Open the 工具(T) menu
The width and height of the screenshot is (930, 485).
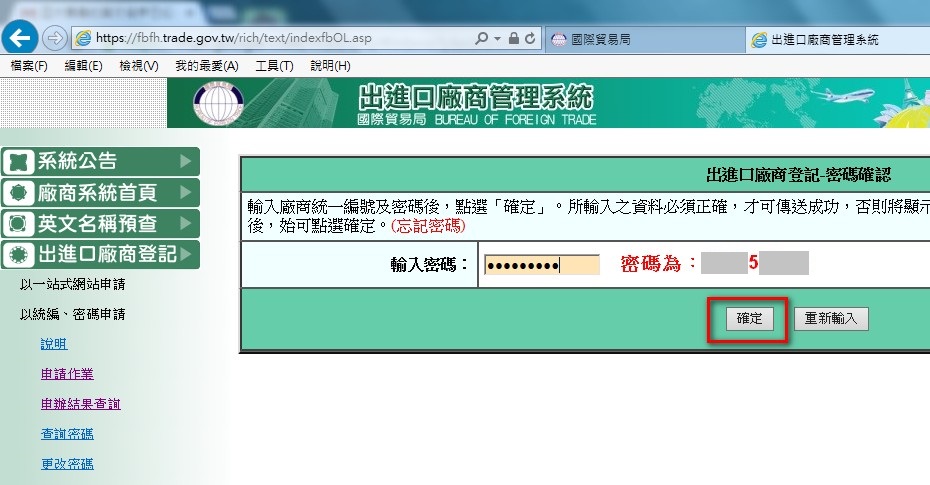(275, 66)
